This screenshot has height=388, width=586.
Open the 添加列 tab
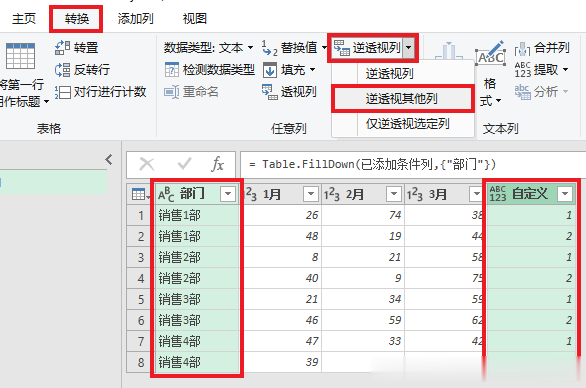click(x=135, y=18)
